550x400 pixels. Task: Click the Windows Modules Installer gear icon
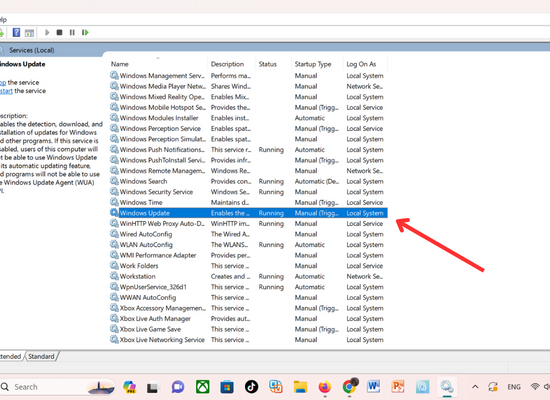click(114, 118)
